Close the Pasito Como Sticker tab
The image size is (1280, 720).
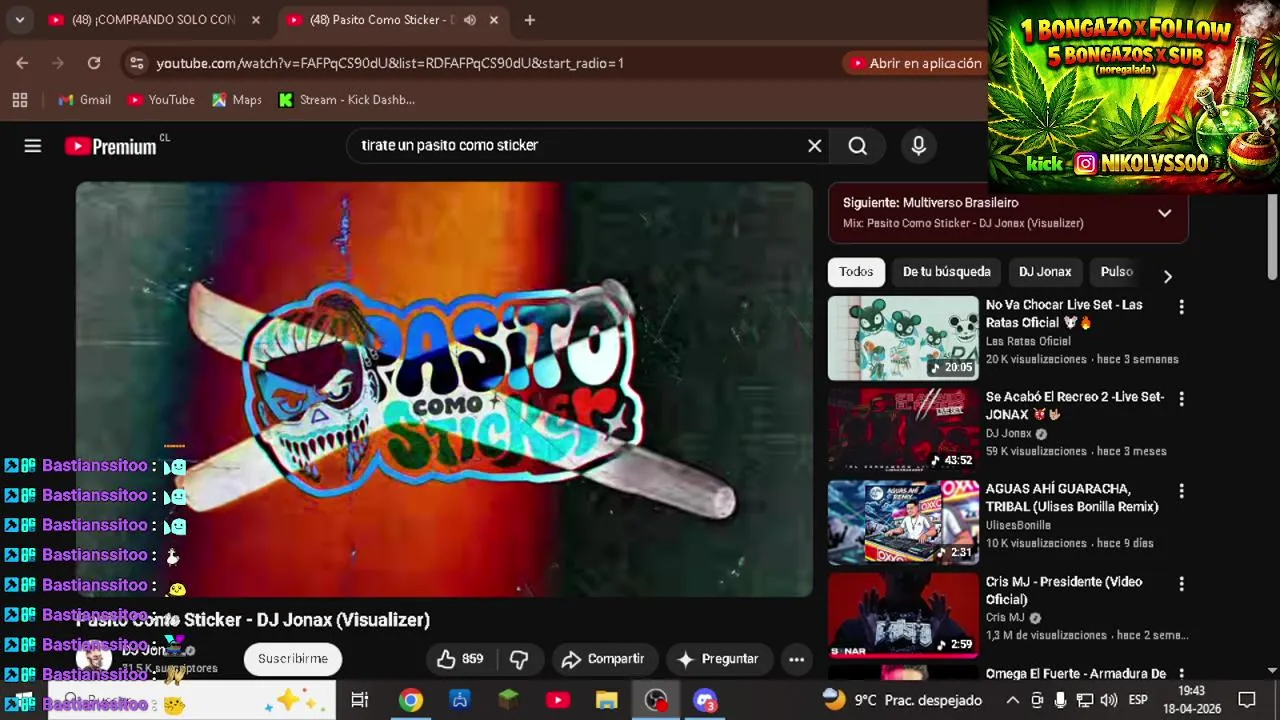point(494,20)
